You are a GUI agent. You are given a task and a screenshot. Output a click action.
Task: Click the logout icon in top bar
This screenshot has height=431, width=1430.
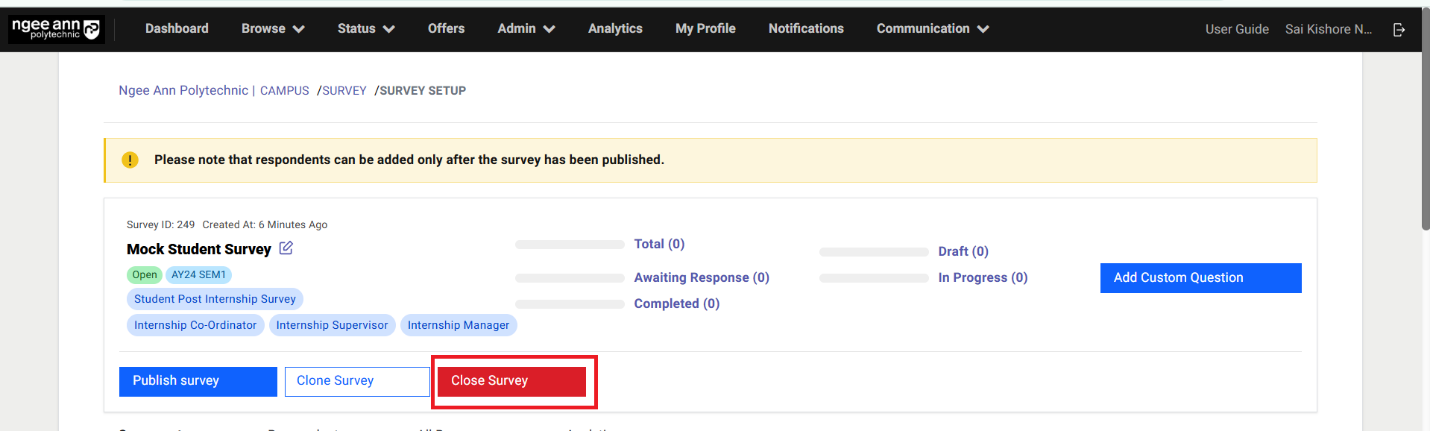[x=1399, y=29]
